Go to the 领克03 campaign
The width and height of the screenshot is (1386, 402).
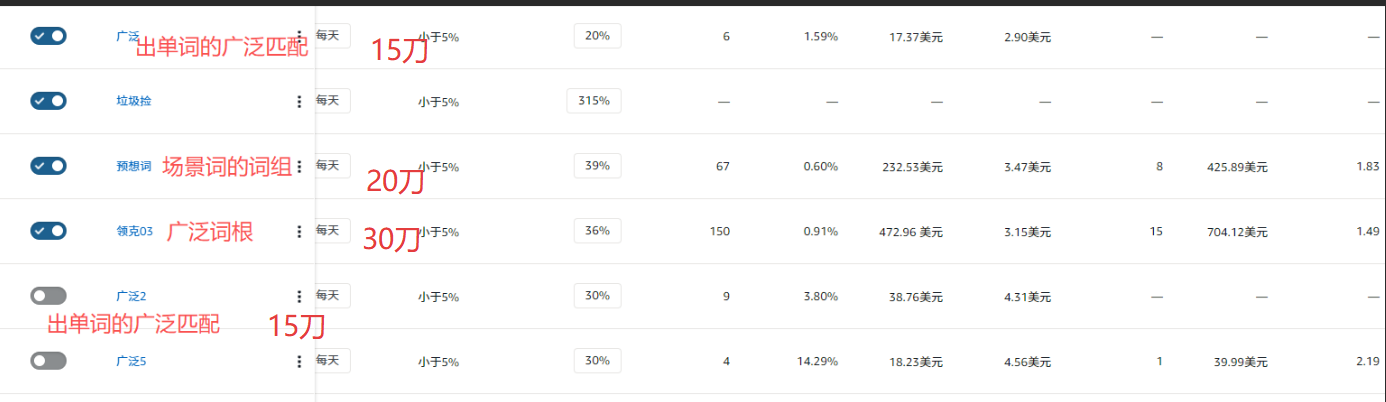click(x=134, y=231)
